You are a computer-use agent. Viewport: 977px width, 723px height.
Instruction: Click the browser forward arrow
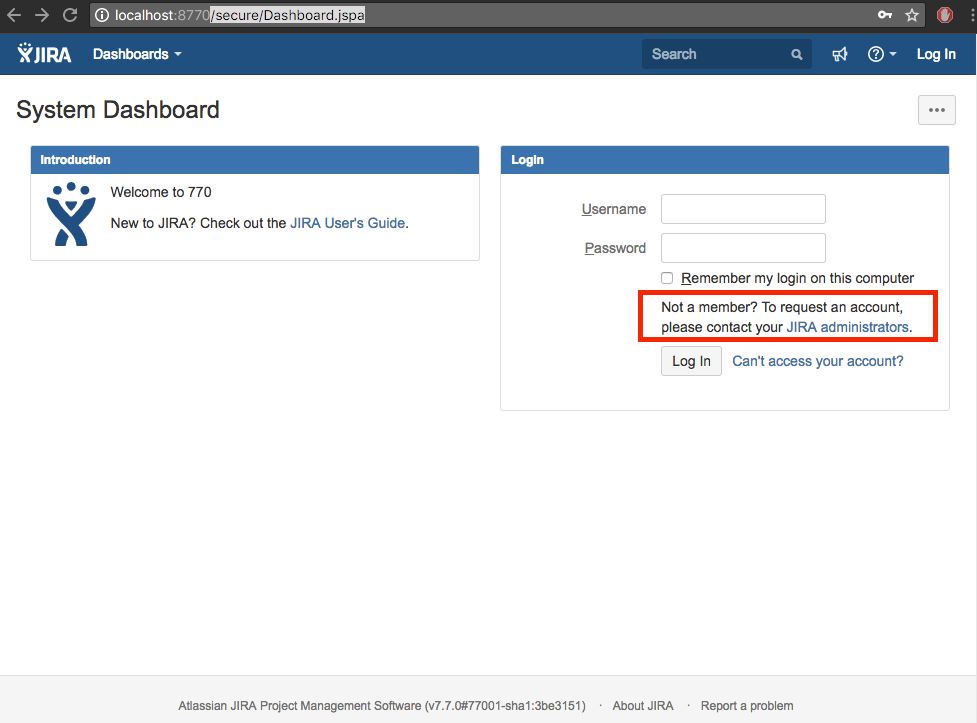(x=42, y=15)
